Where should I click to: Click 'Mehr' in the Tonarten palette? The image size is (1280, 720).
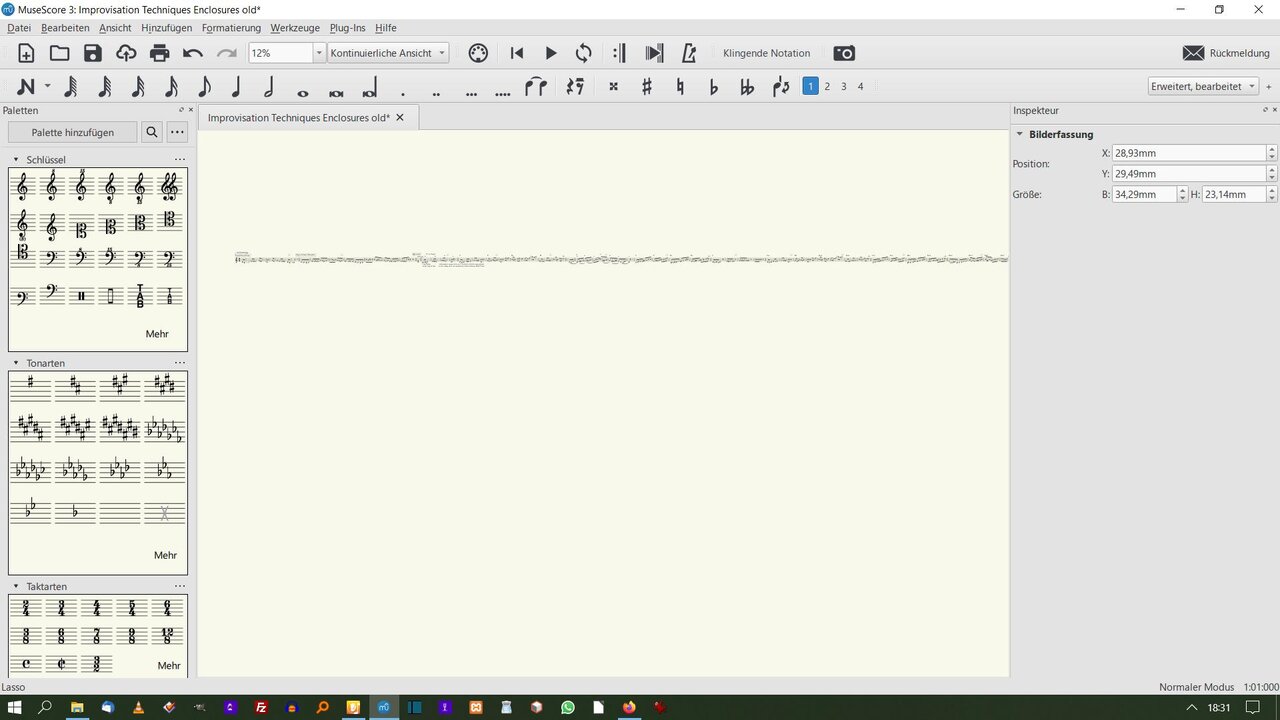coord(165,555)
